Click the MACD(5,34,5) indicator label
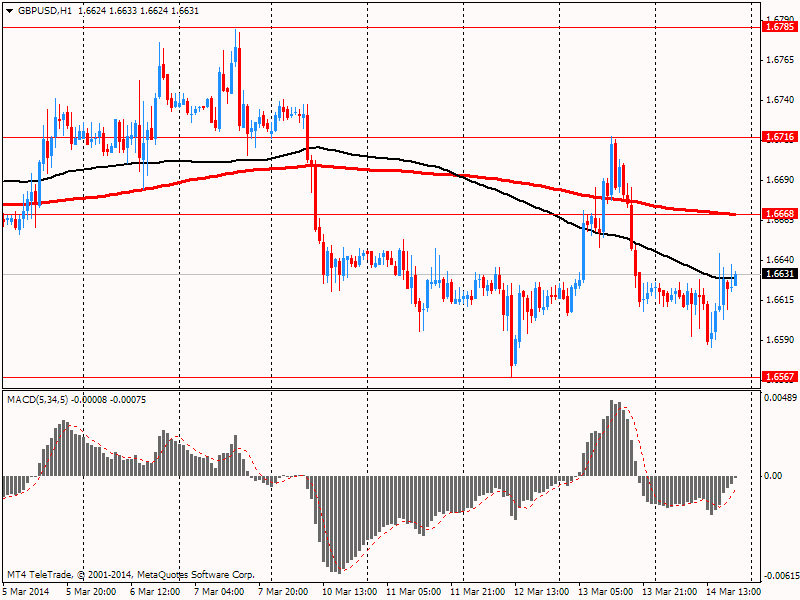 pos(37,400)
